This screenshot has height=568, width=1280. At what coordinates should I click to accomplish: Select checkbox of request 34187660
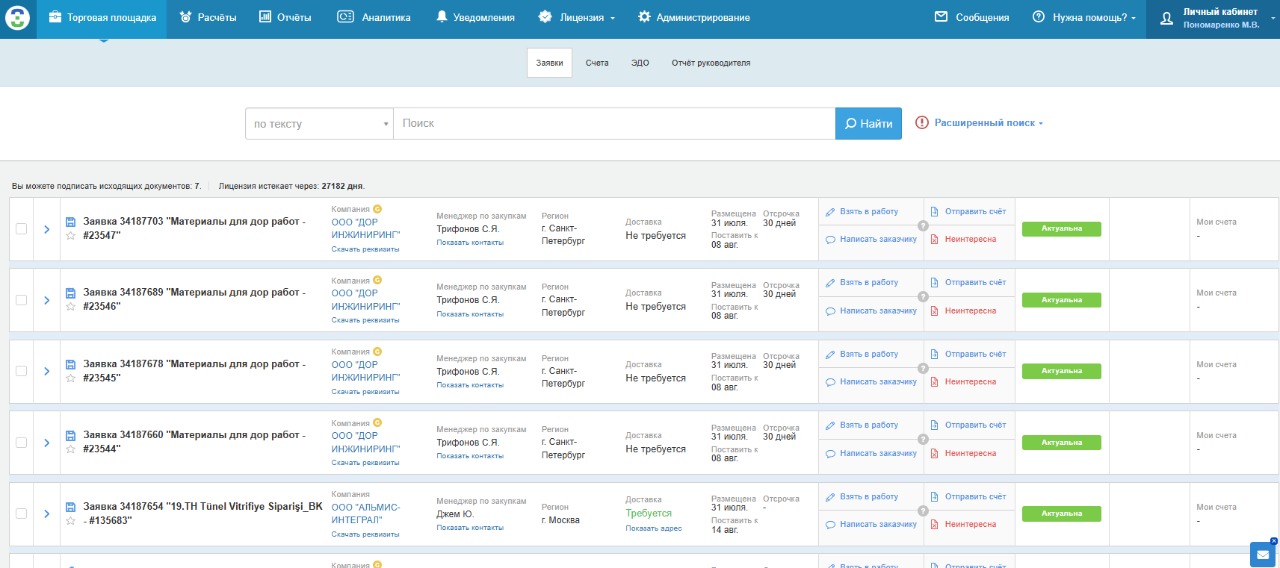(x=22, y=442)
